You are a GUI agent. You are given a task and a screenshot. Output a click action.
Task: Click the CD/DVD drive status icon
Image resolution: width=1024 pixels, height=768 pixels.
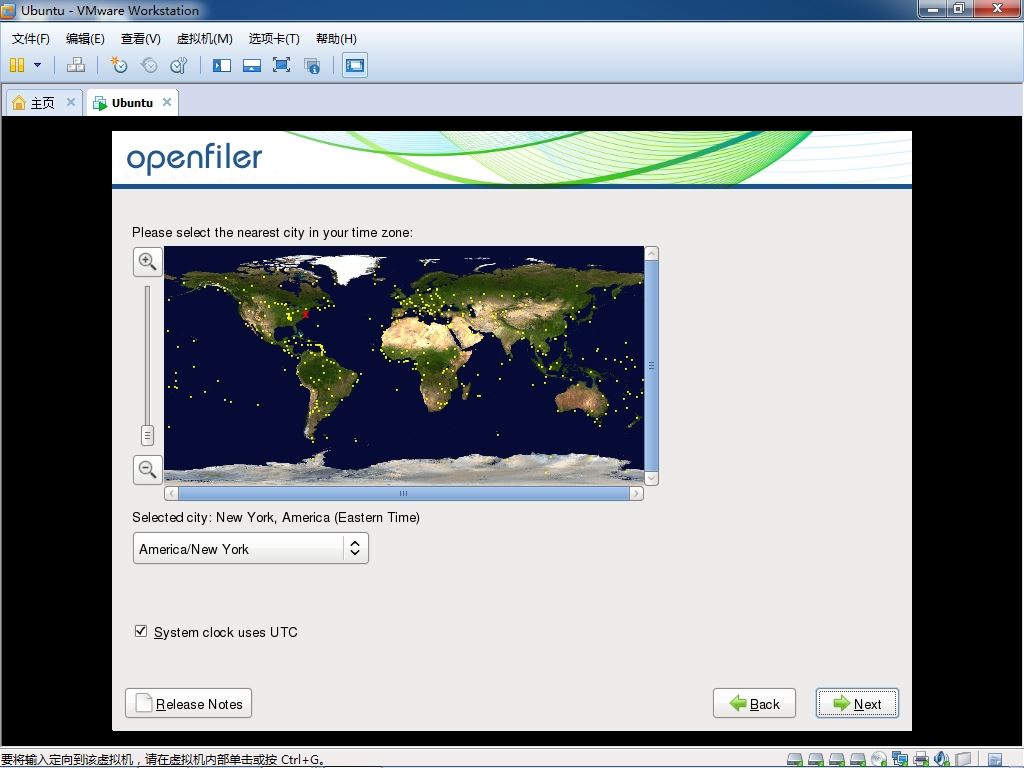point(879,759)
